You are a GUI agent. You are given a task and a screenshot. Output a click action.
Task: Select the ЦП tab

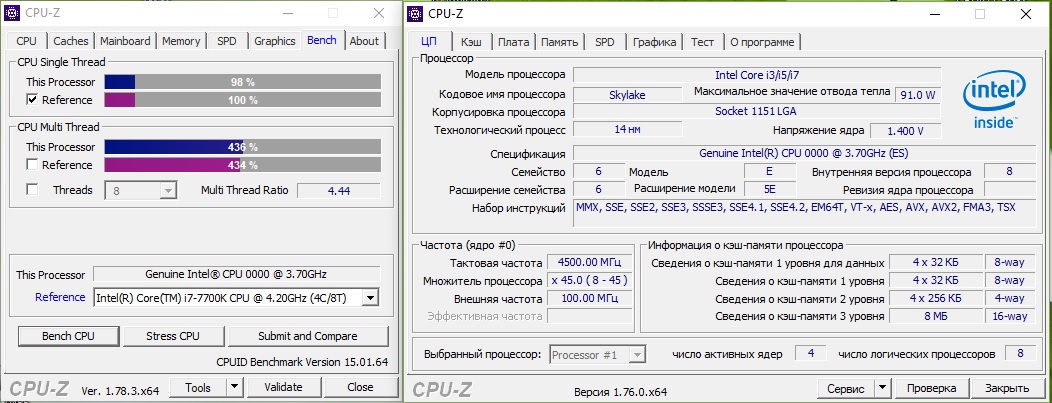click(x=429, y=42)
